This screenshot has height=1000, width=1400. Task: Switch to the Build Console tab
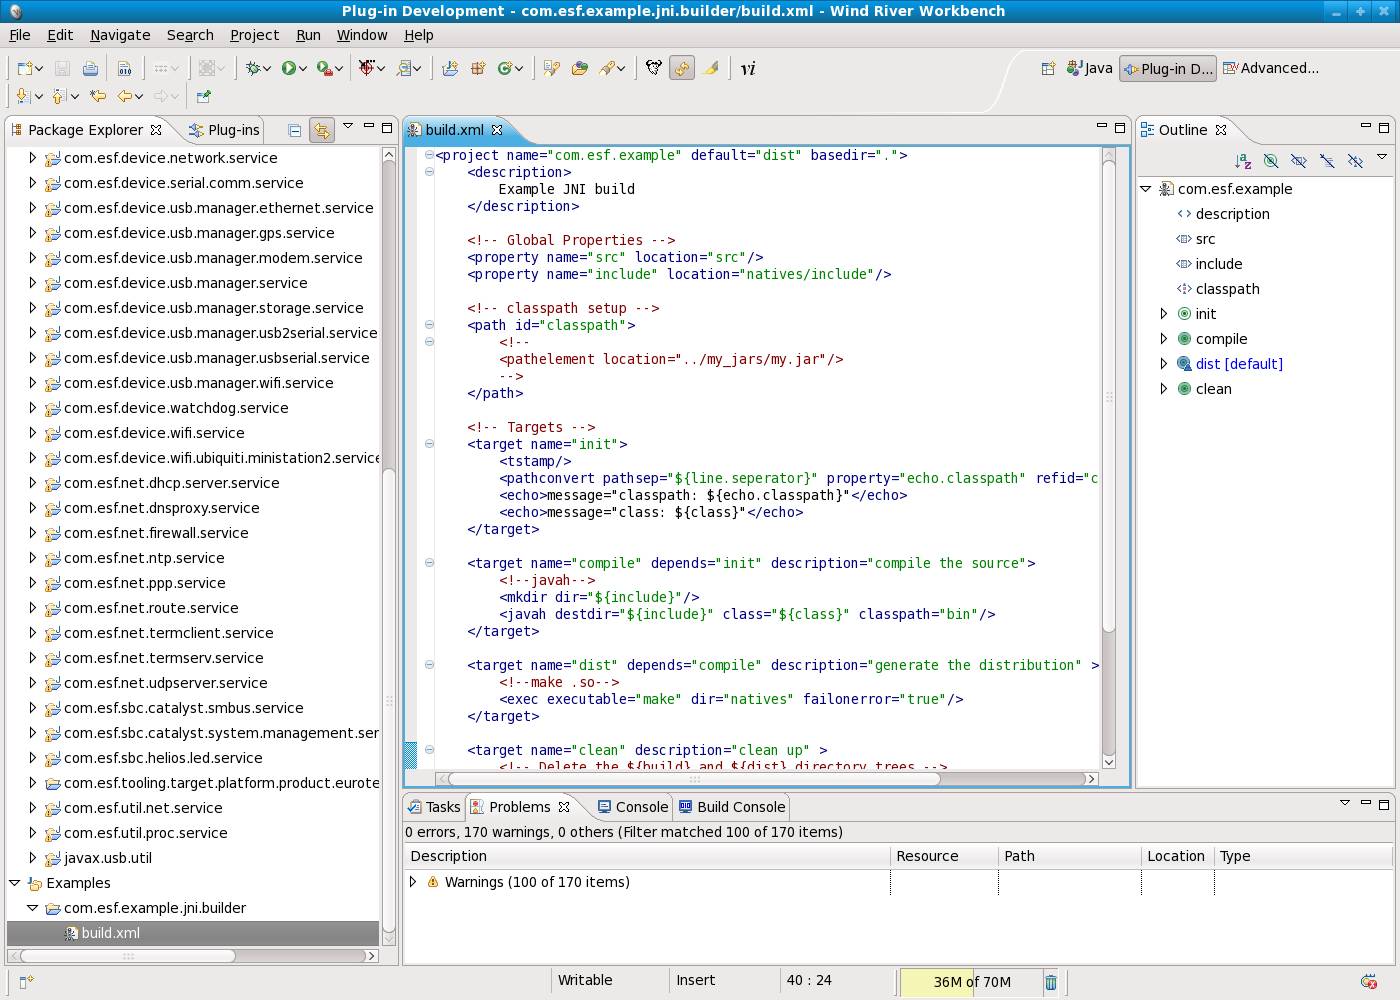(x=732, y=807)
